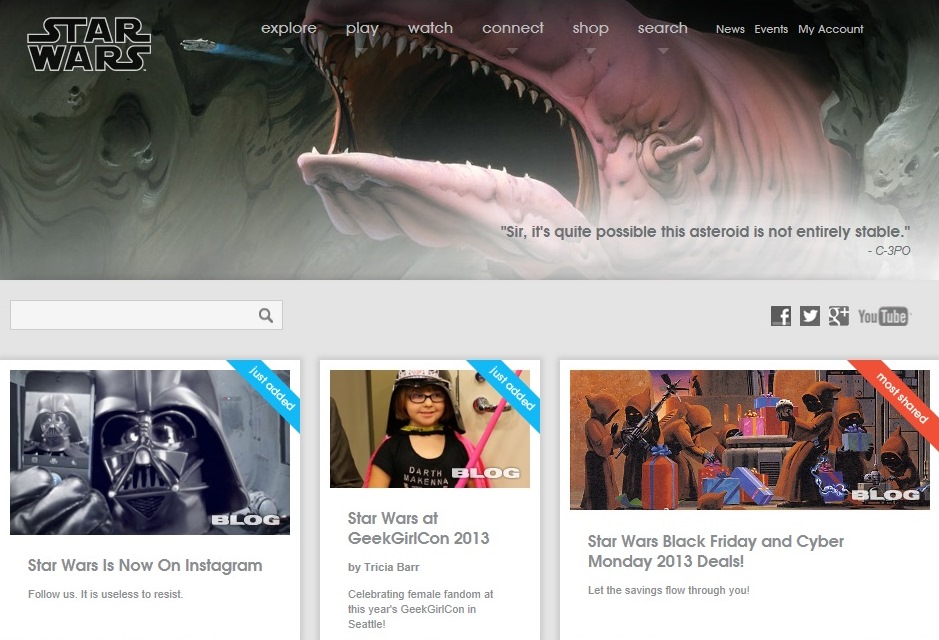Click into the site search field
939x640 pixels.
tap(146, 315)
